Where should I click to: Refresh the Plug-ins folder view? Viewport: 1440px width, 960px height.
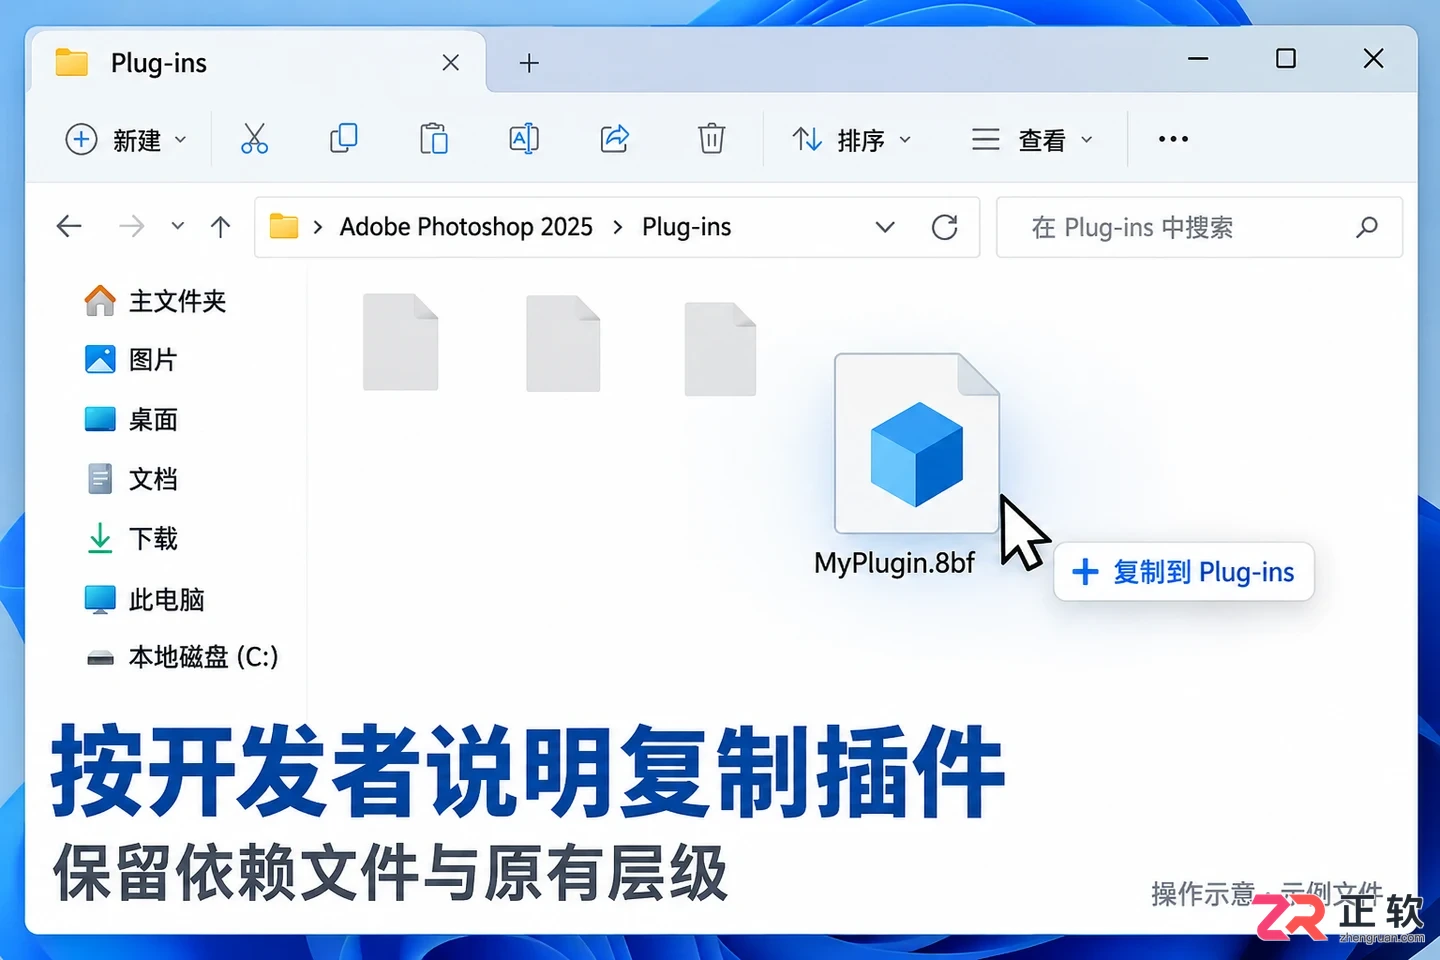click(944, 227)
